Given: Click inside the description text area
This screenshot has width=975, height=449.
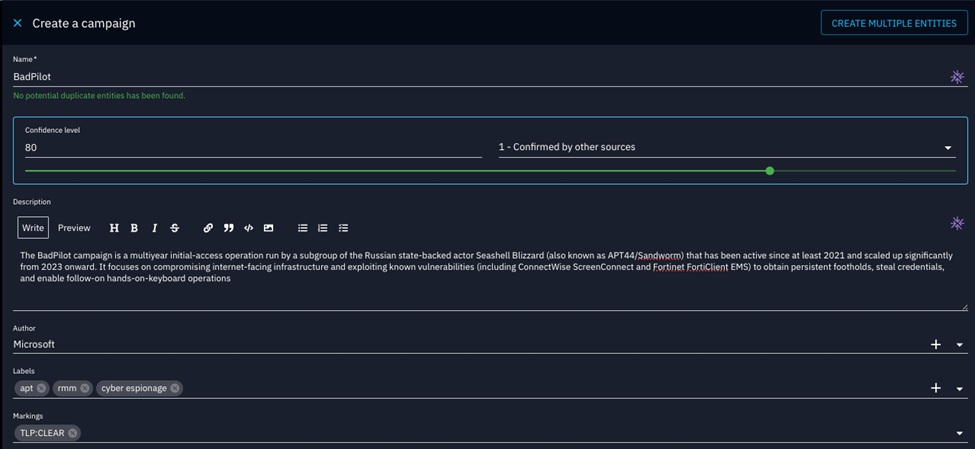Looking at the screenshot, I should point(490,278).
